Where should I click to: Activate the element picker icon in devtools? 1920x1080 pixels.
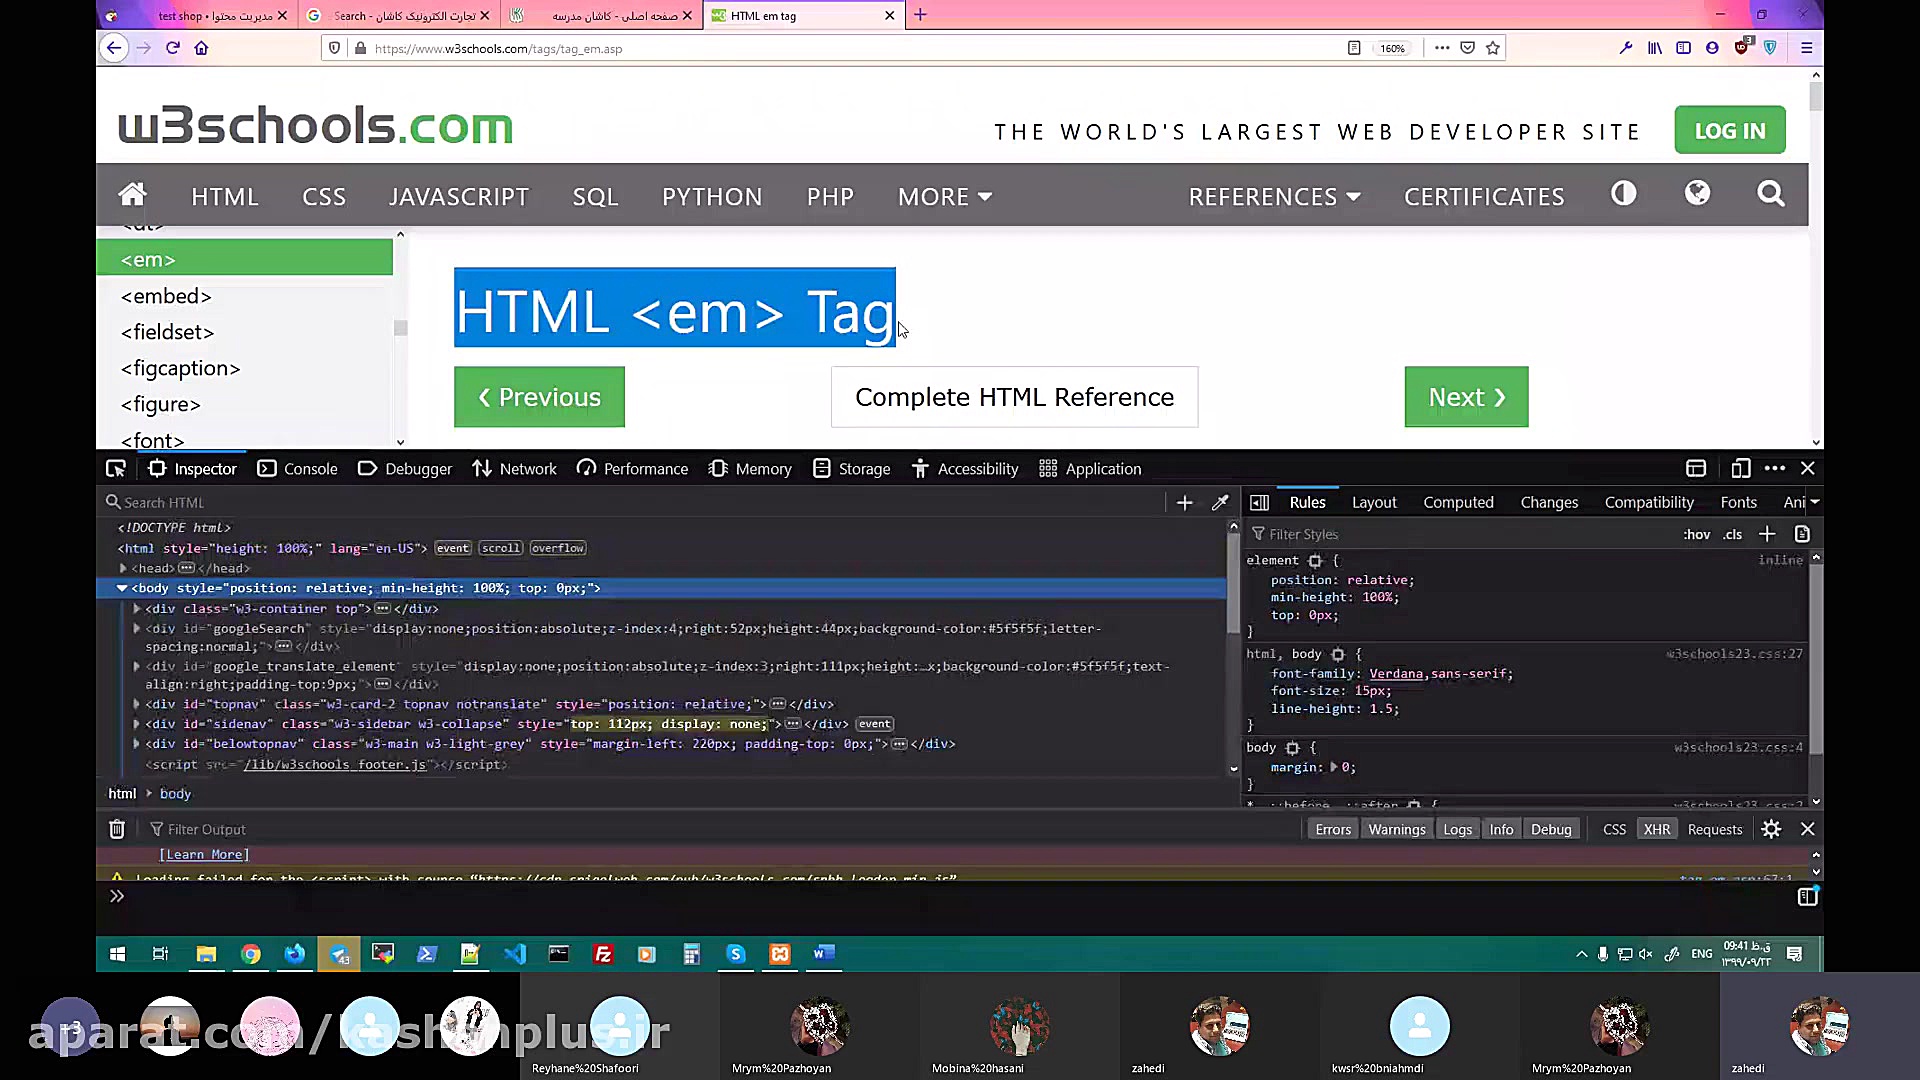coord(116,469)
